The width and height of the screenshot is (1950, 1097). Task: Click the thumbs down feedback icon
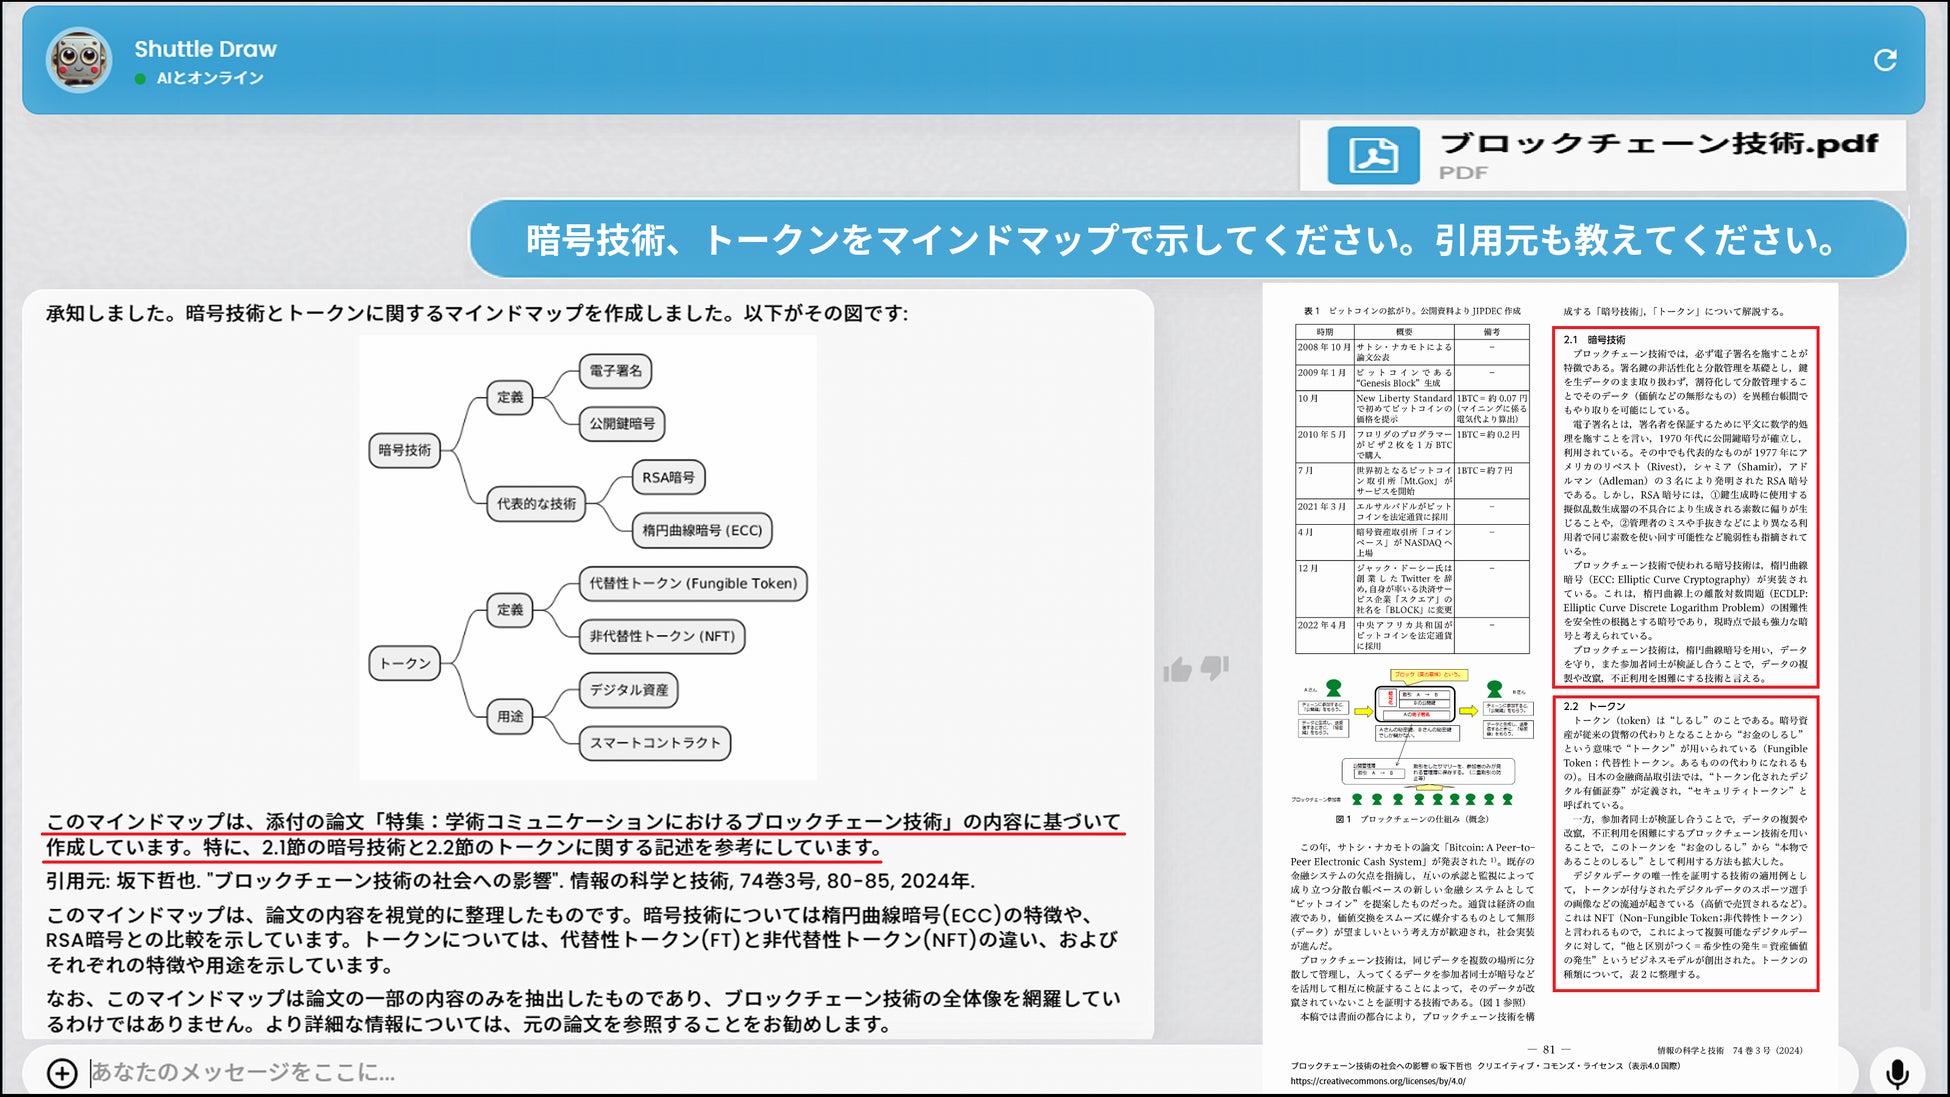click(1215, 667)
